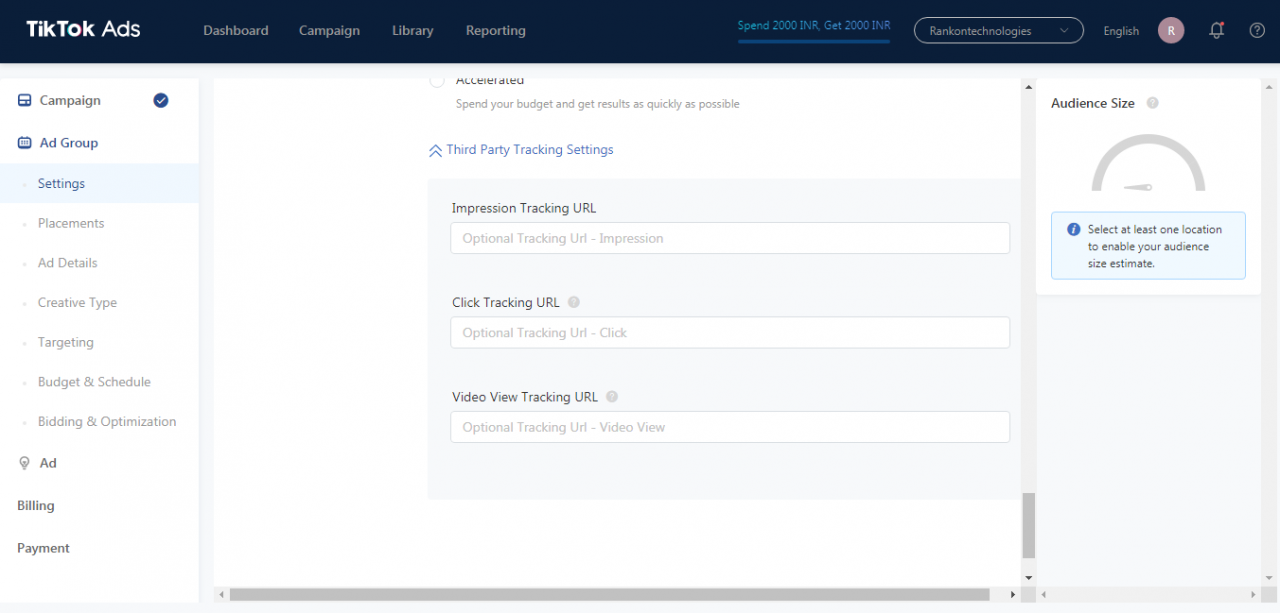
Task: Click the main horizontal scrollbar thumb
Action: (609, 594)
